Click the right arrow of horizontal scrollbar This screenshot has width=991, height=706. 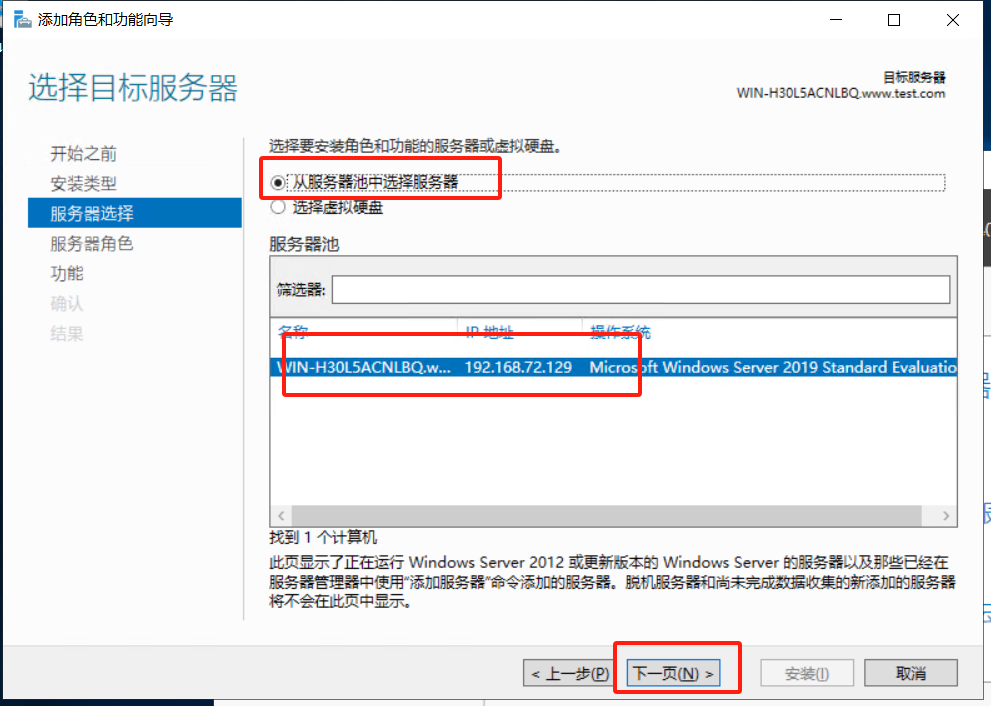pyautogui.click(x=945, y=516)
